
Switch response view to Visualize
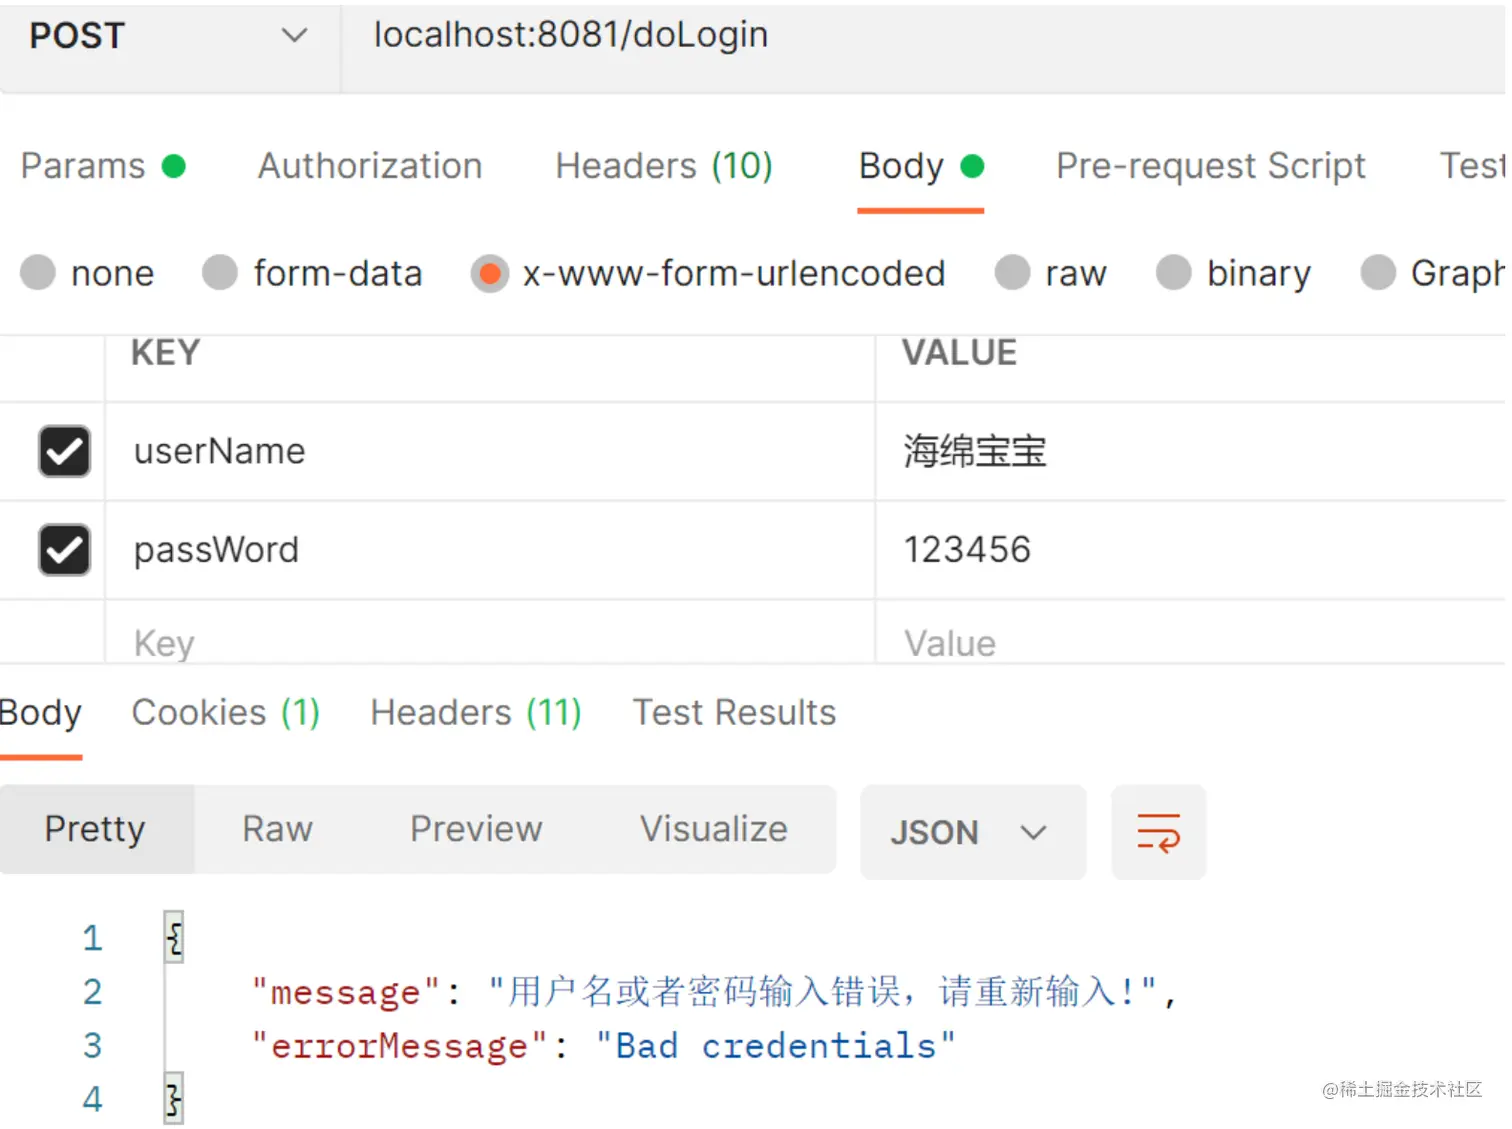pos(714,829)
